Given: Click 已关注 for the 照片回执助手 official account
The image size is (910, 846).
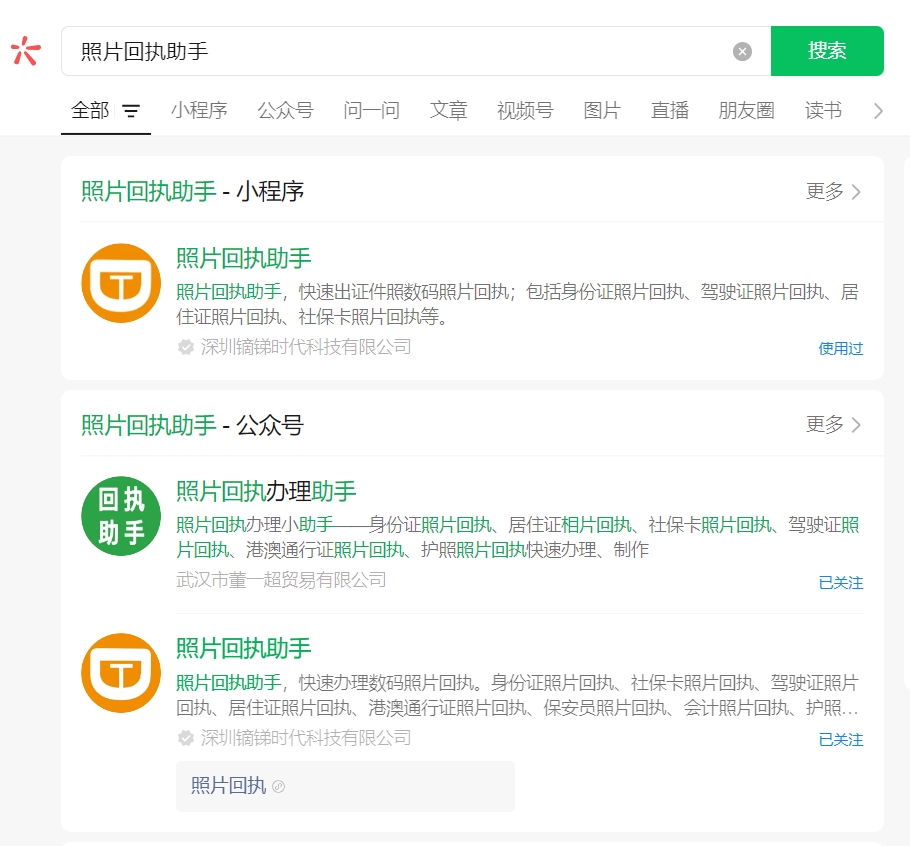Looking at the screenshot, I should [x=840, y=739].
